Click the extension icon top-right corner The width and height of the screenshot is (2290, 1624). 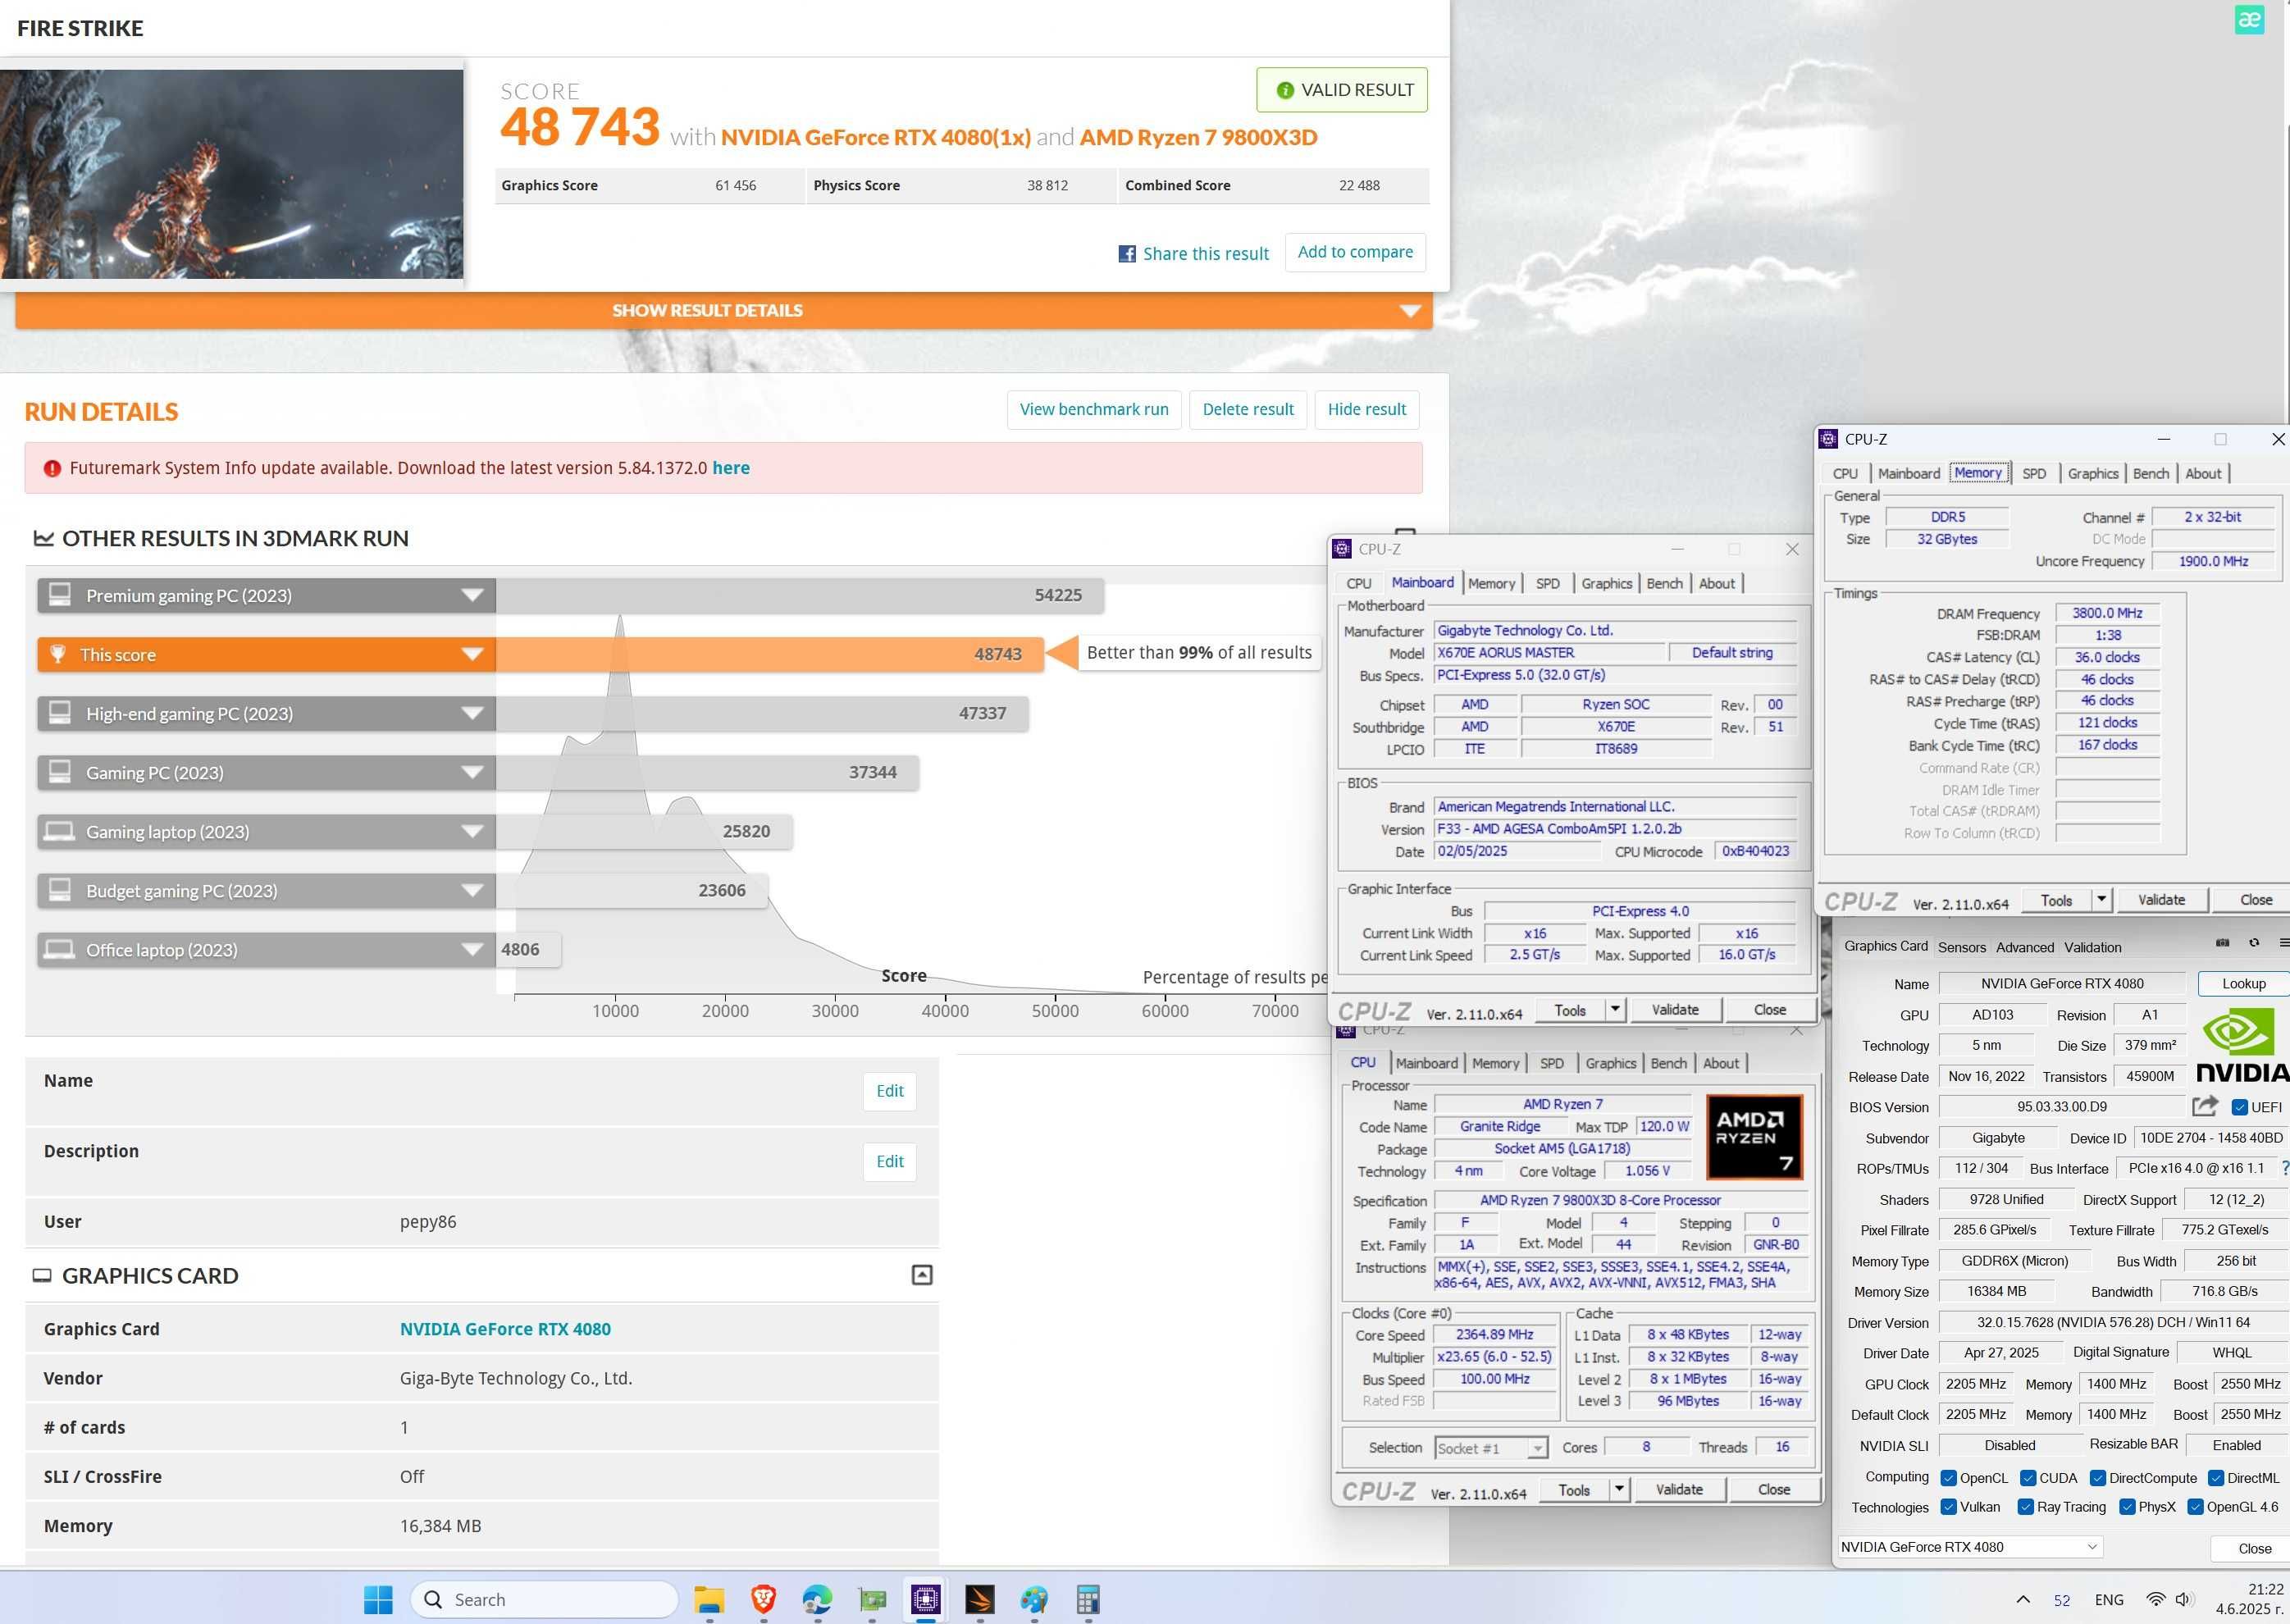coord(2249,20)
